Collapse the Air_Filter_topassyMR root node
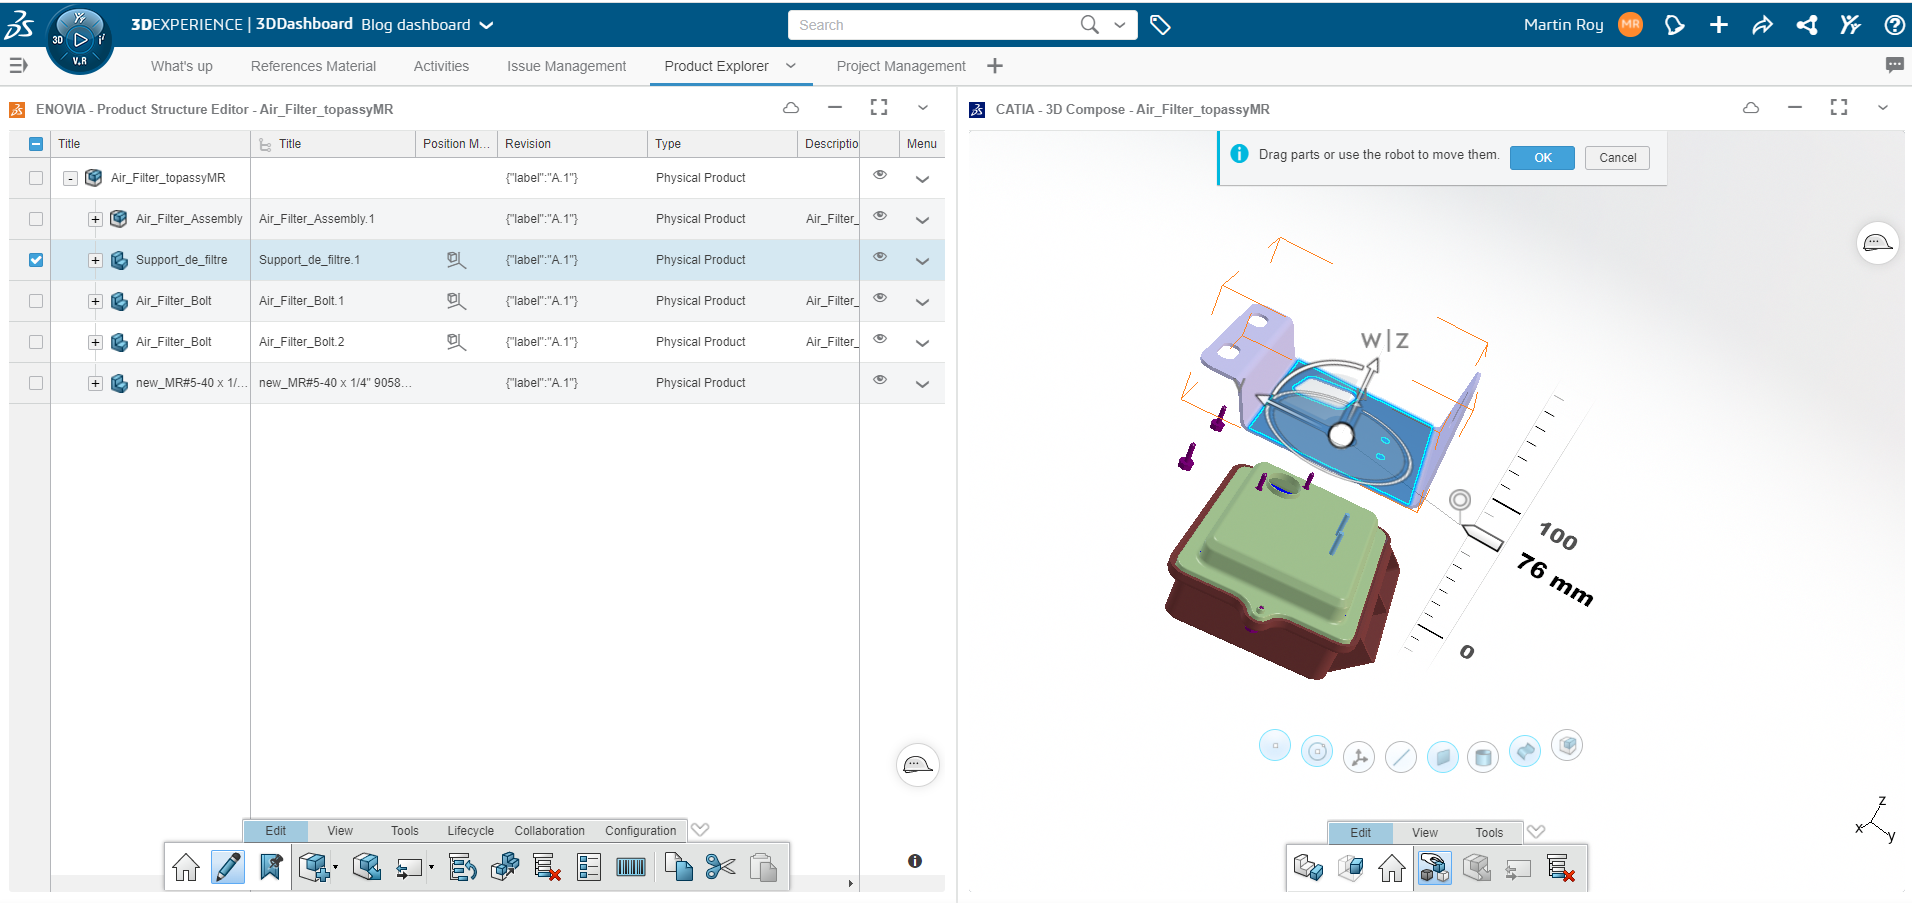 point(70,178)
